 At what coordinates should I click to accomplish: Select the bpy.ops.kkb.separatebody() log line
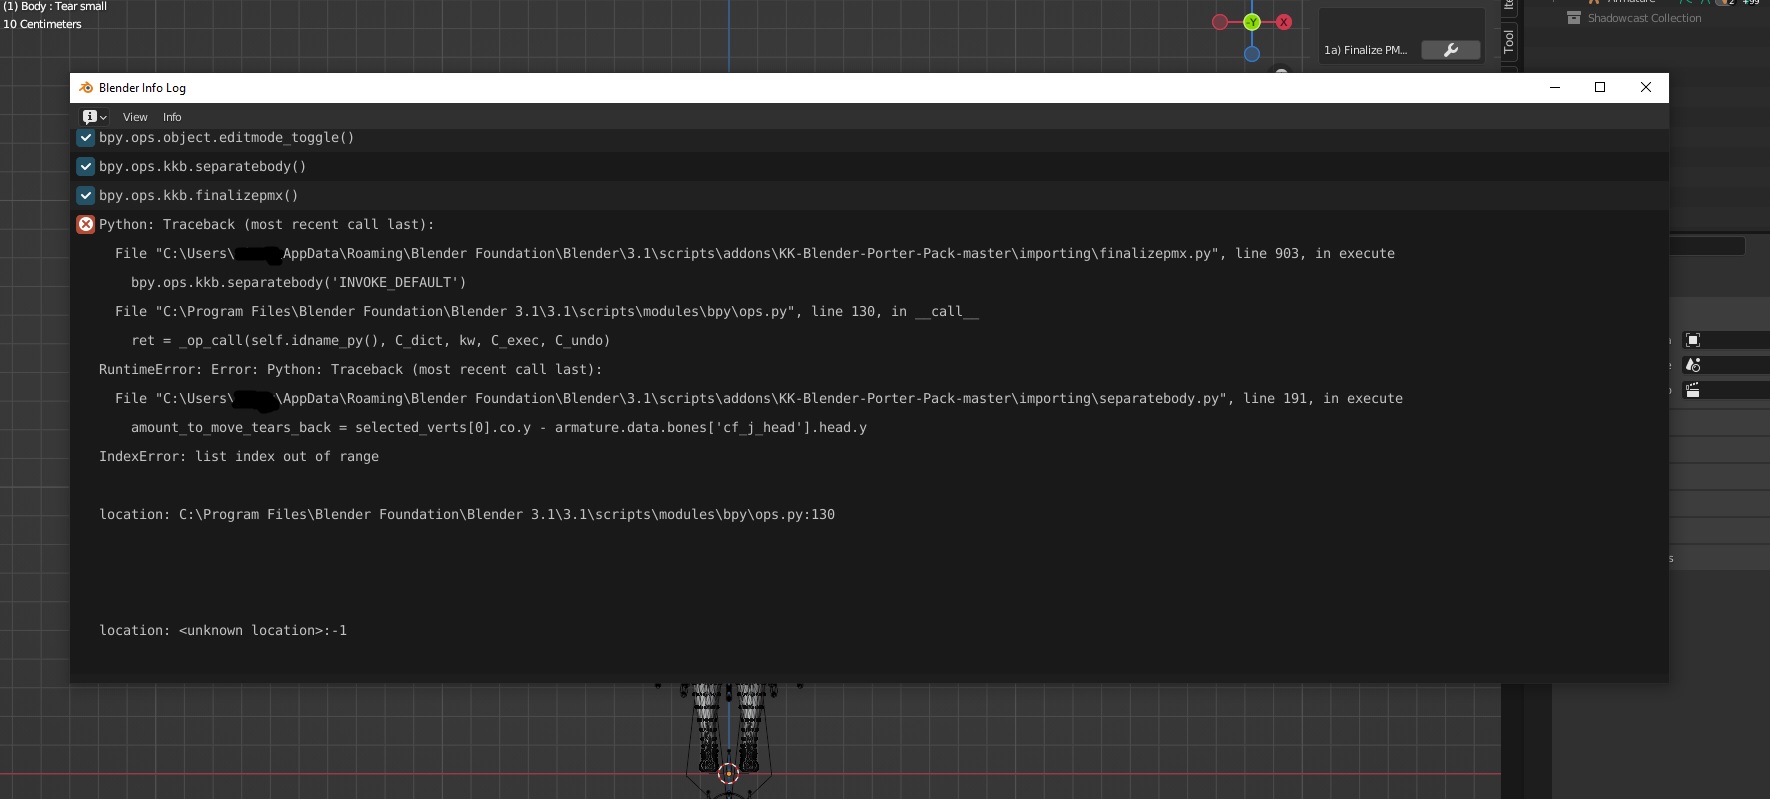[202, 167]
